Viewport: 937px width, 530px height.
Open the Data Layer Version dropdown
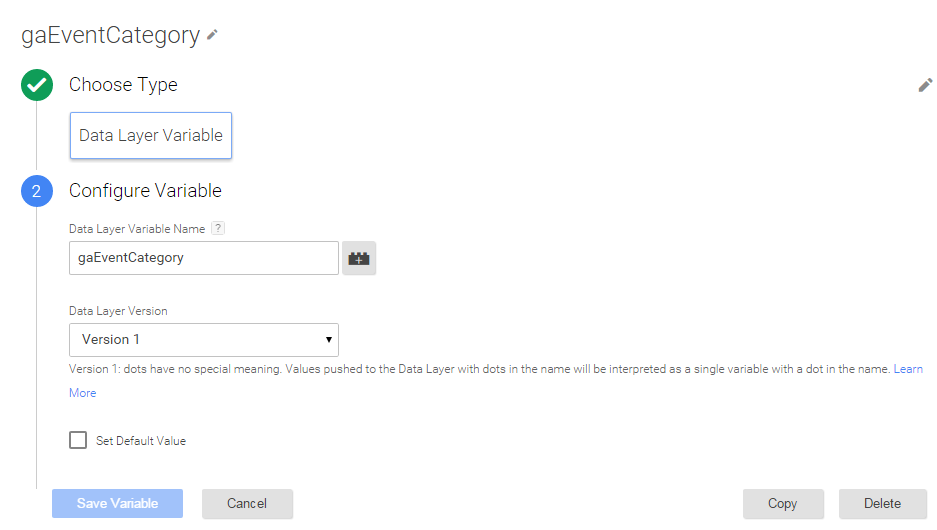(204, 339)
